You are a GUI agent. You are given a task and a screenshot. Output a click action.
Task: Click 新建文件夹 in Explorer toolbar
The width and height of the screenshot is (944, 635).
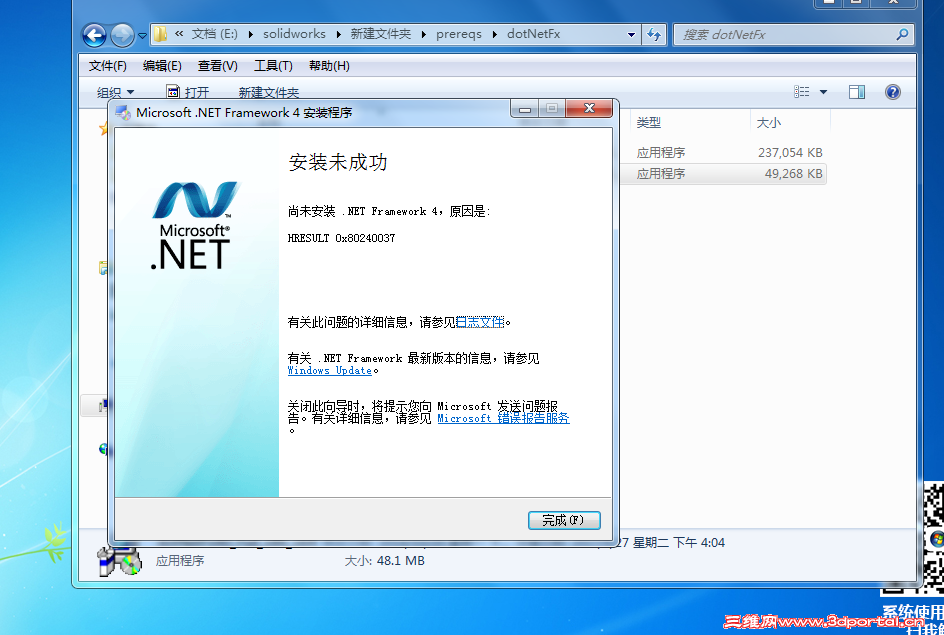269,92
